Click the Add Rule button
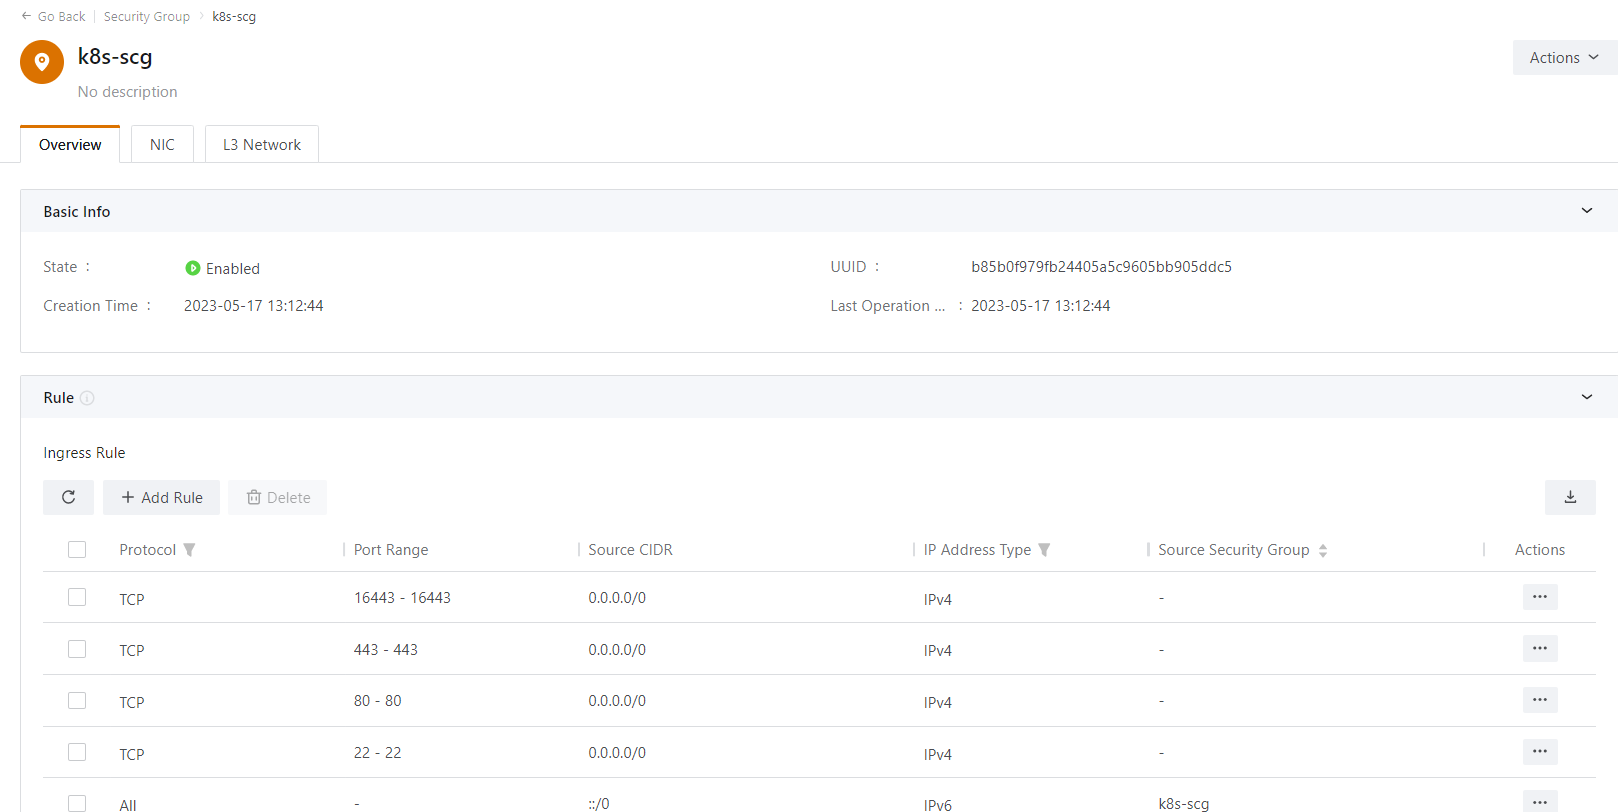The height and width of the screenshot is (812, 1618). click(161, 497)
